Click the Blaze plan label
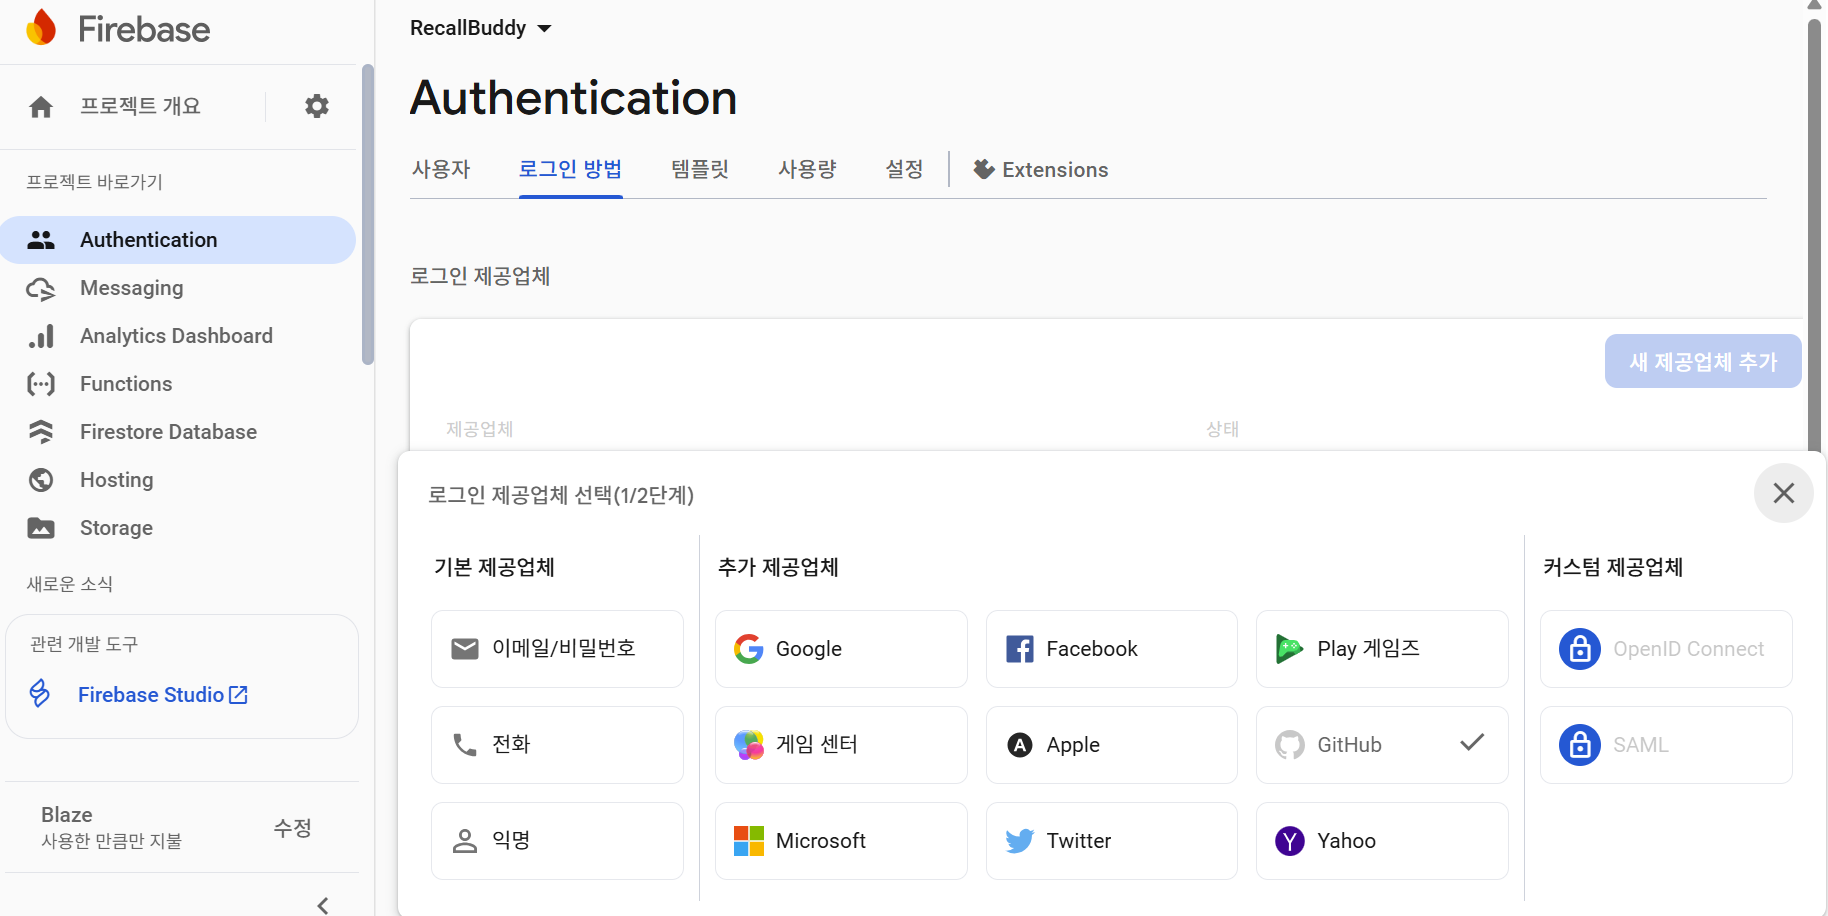 point(67,815)
